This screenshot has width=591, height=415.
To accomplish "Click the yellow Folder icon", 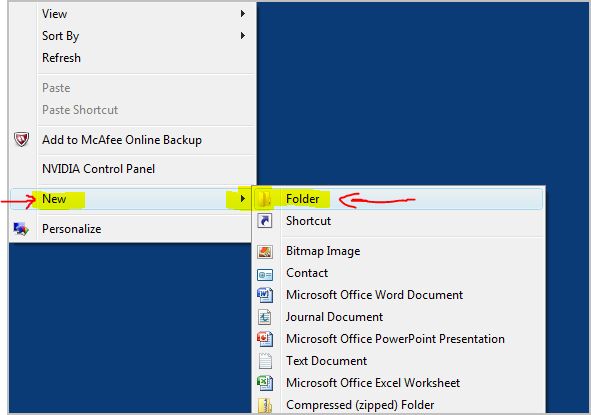I will [x=265, y=199].
